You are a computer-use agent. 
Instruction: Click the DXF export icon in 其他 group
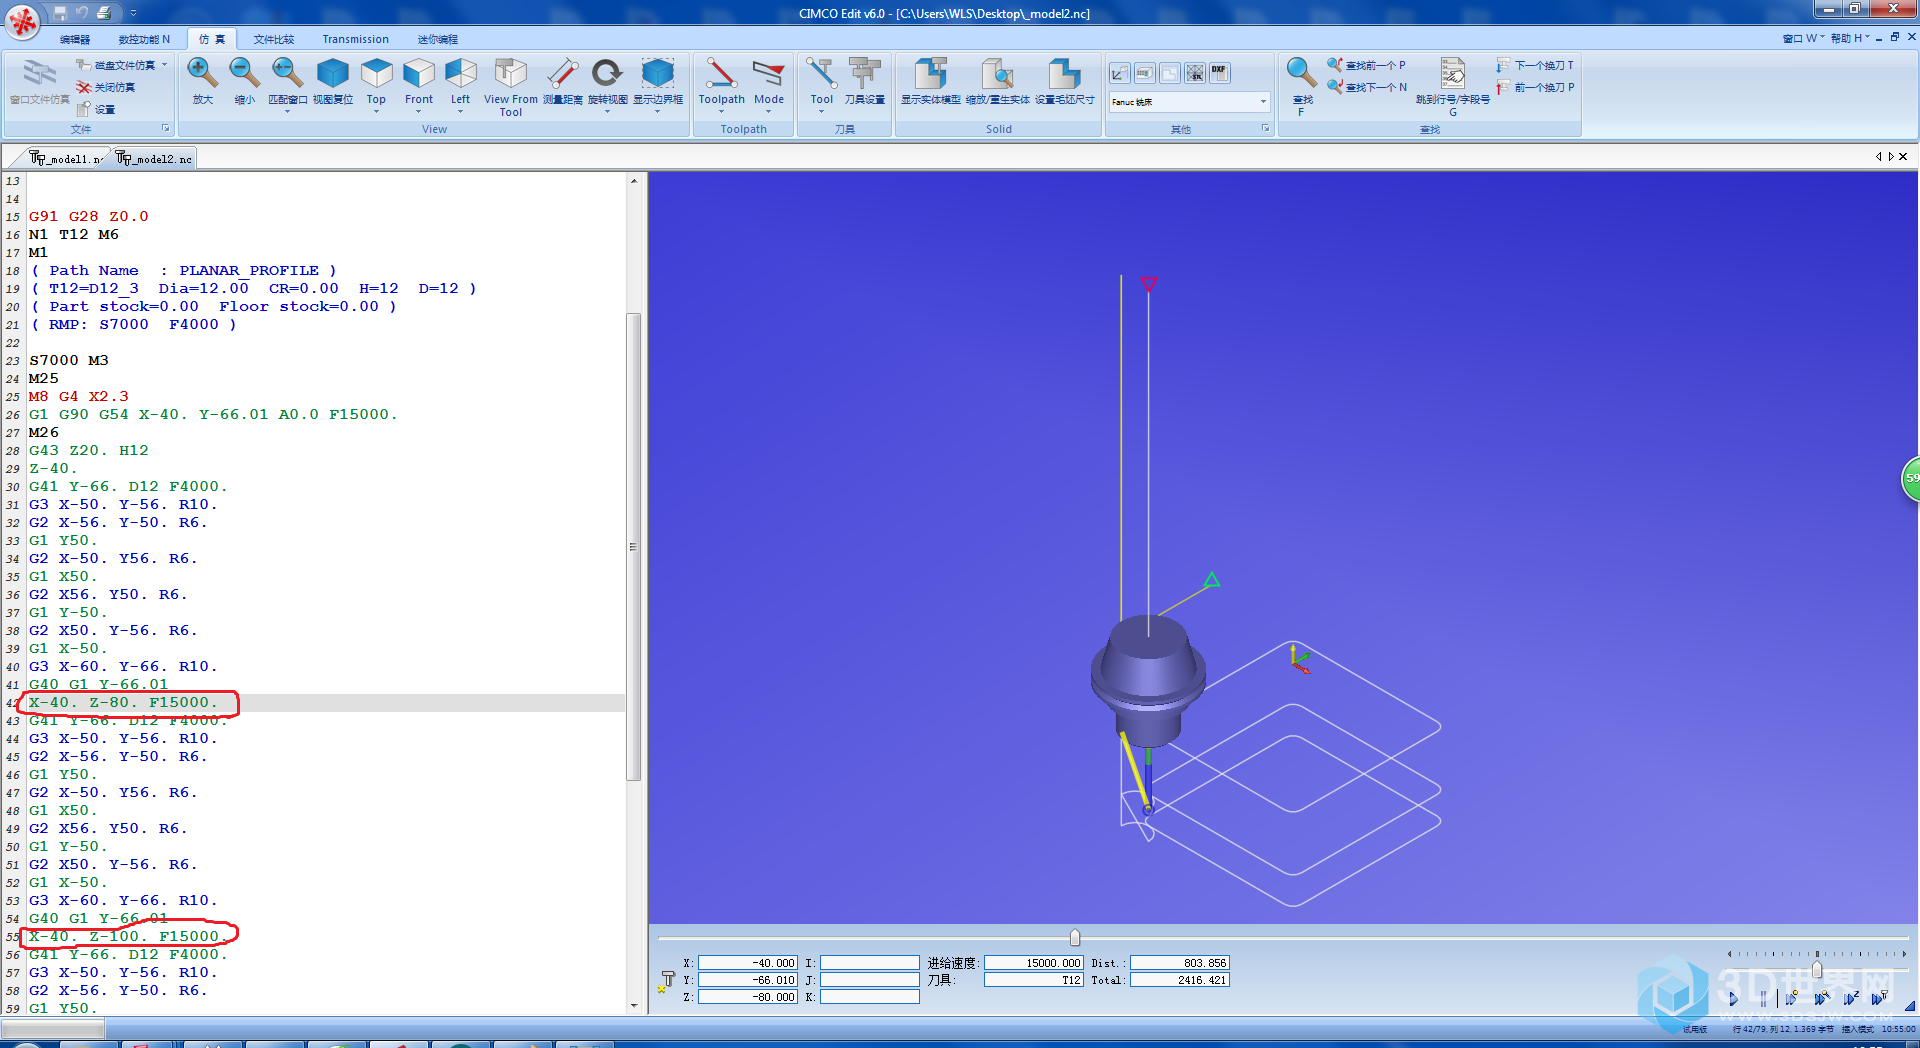click(1219, 73)
